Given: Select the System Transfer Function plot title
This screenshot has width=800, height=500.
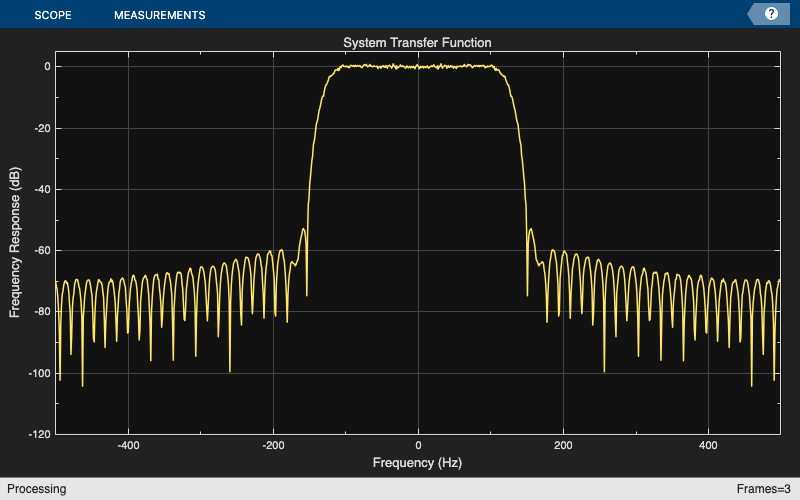Looking at the screenshot, I should point(417,42).
